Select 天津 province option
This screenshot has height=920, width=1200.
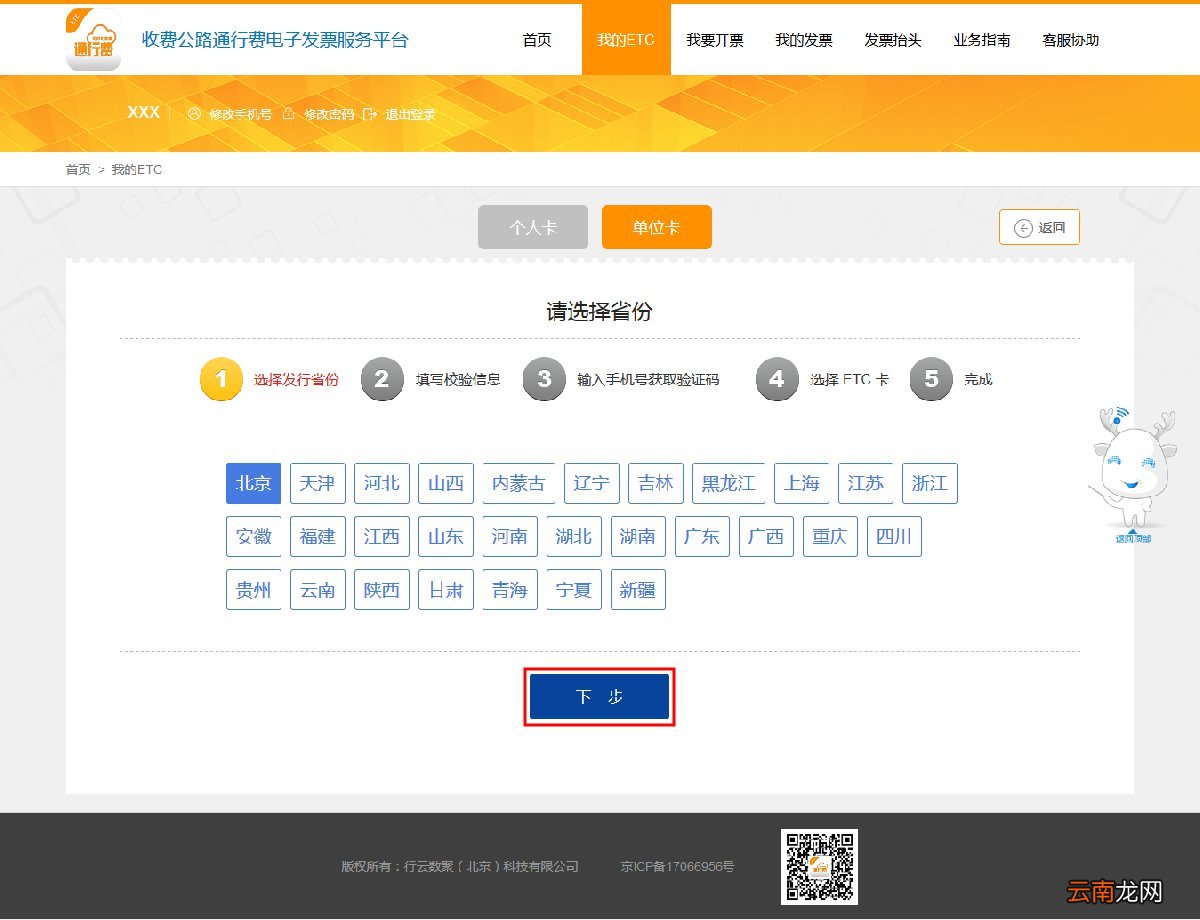point(317,483)
